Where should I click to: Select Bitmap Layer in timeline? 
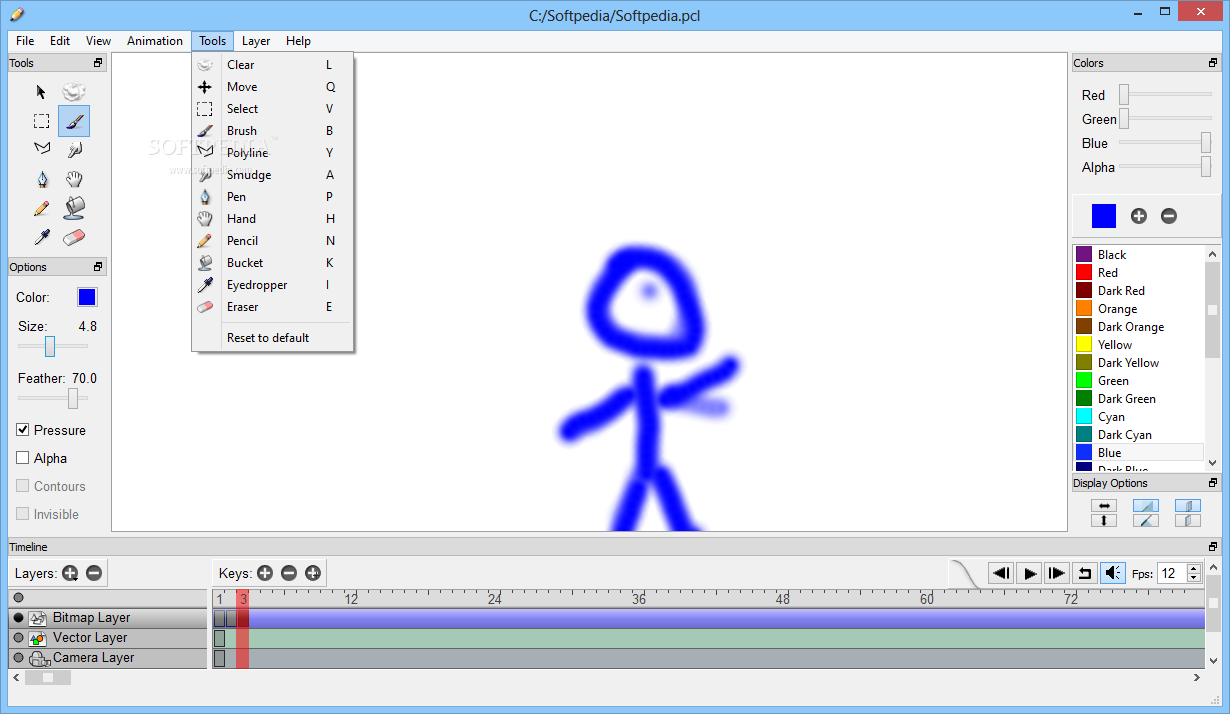(91, 618)
